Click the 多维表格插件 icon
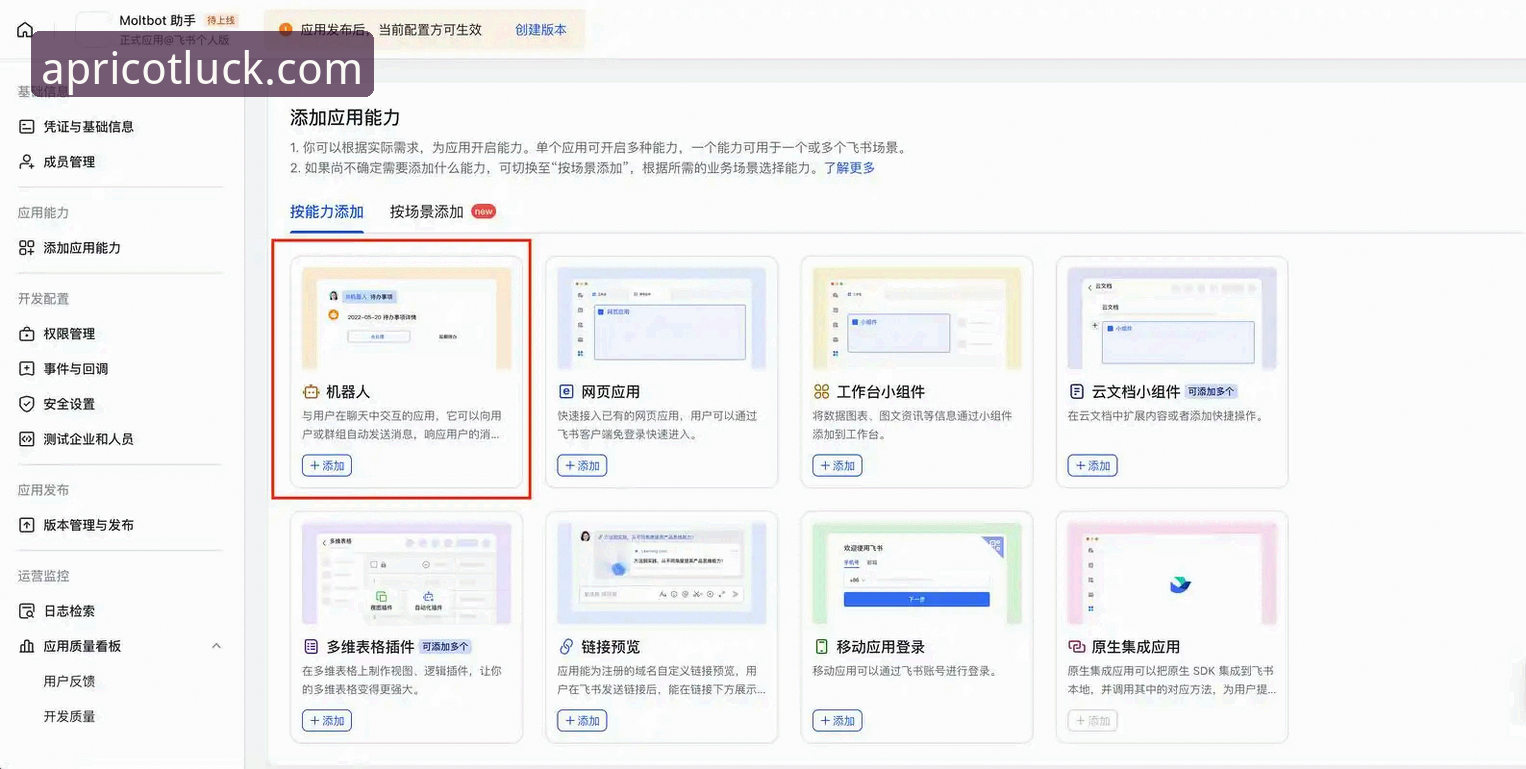Screen dimensions: 1526x769 [311, 647]
